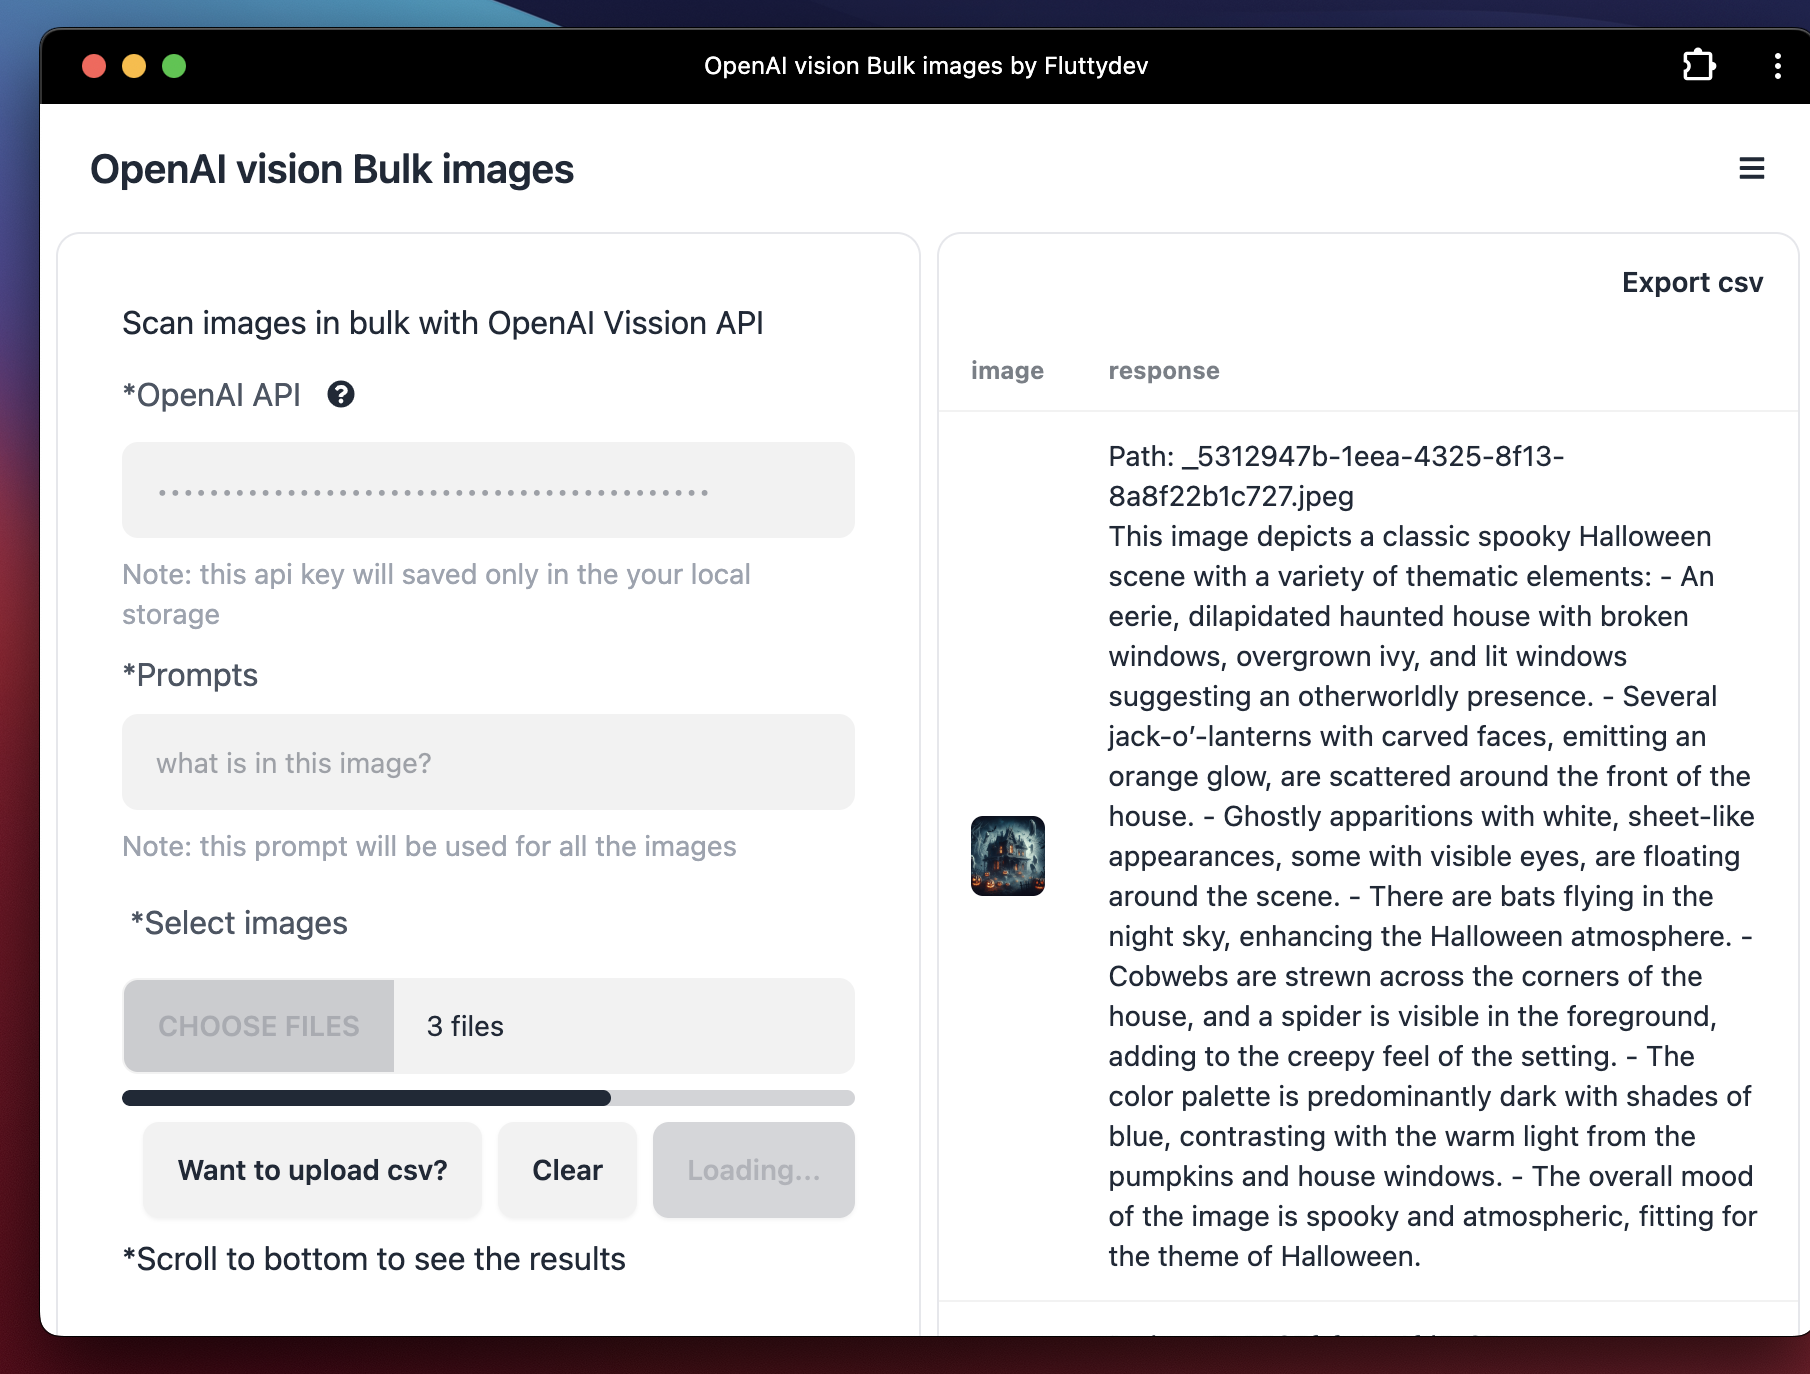Click the 'image' column header
1810x1374 pixels.
coord(1007,371)
